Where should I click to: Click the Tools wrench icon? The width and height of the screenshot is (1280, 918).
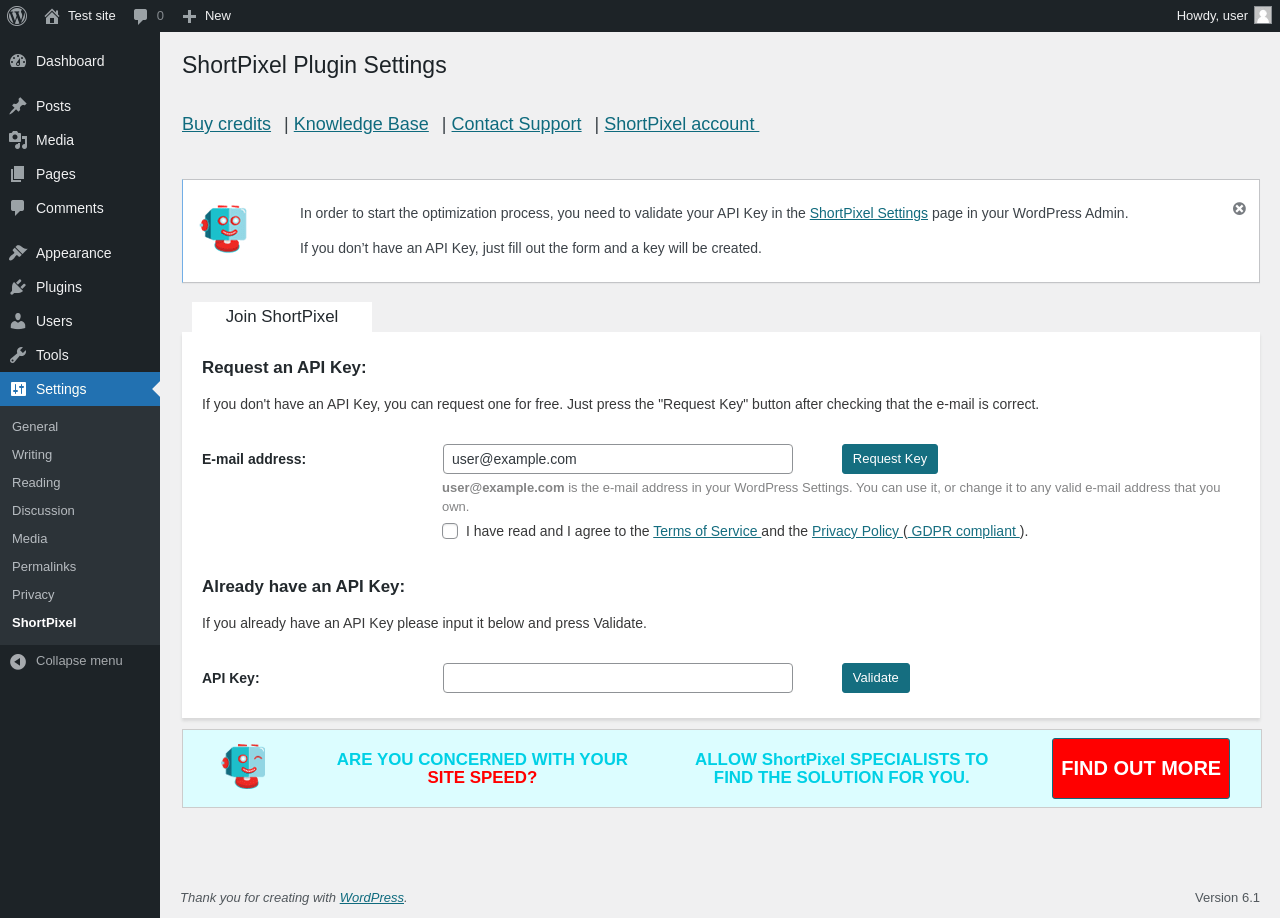tap(18, 355)
